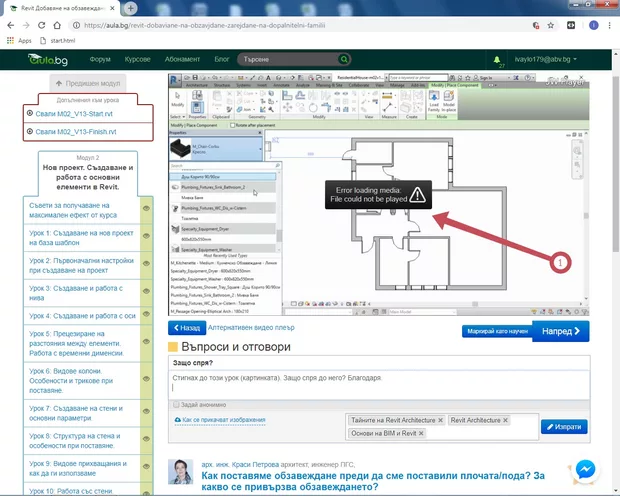Go to the Форум menu item
The height and width of the screenshot is (496, 620).
click(x=100, y=60)
